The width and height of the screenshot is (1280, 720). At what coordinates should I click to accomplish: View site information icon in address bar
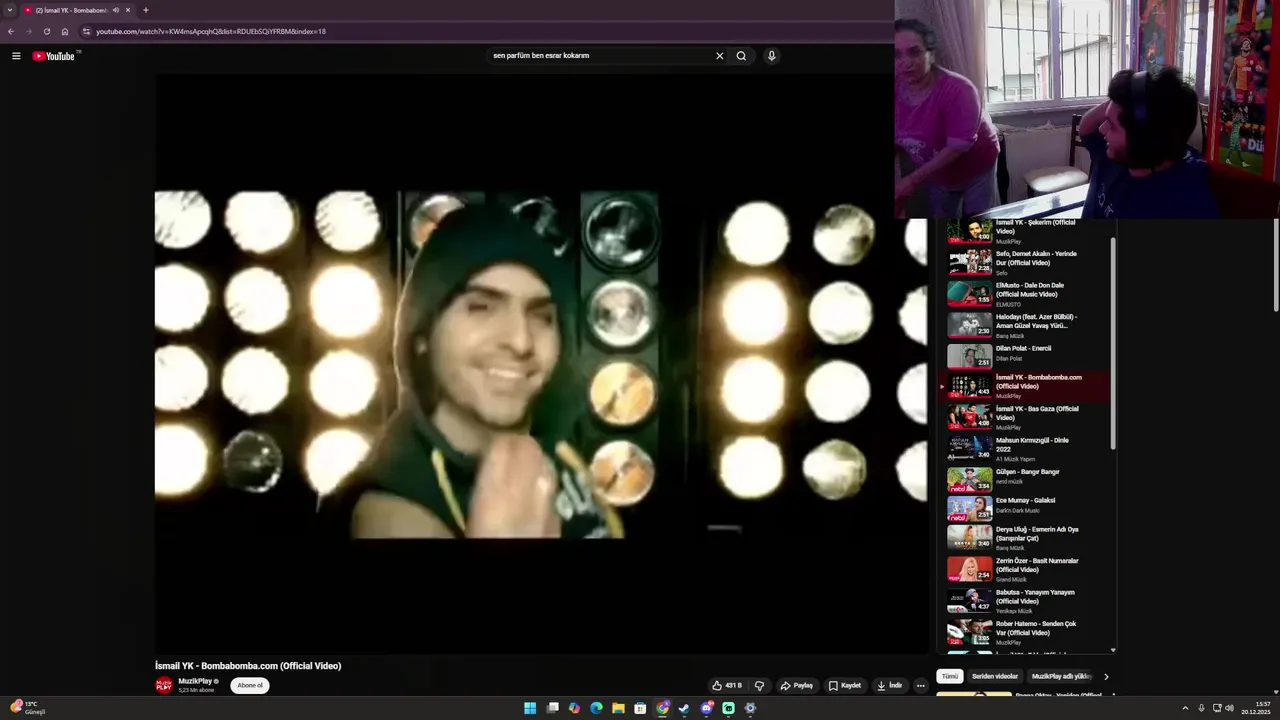pyautogui.click(x=86, y=31)
